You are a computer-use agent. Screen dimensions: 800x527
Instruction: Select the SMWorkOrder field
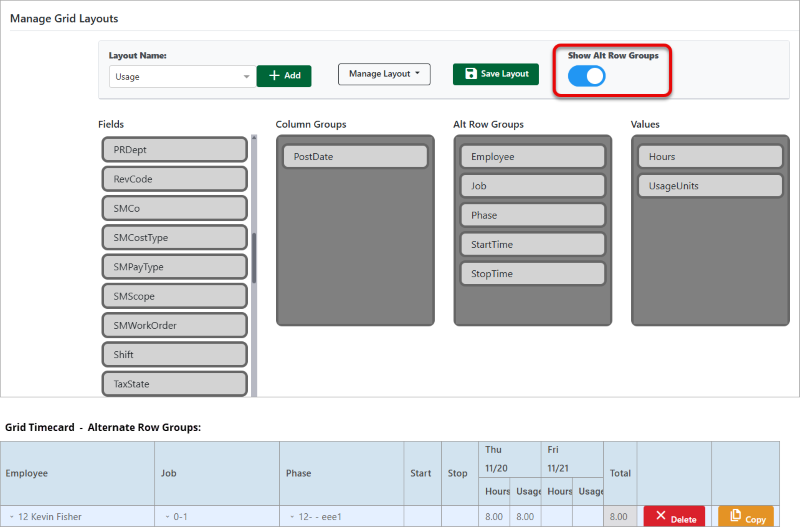pos(175,325)
